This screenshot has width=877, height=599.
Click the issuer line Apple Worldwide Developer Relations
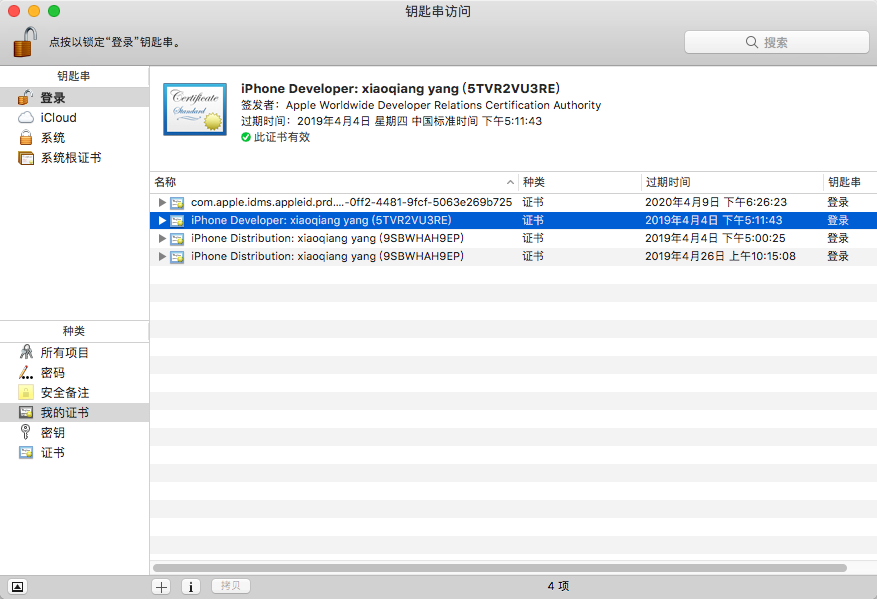point(421,105)
